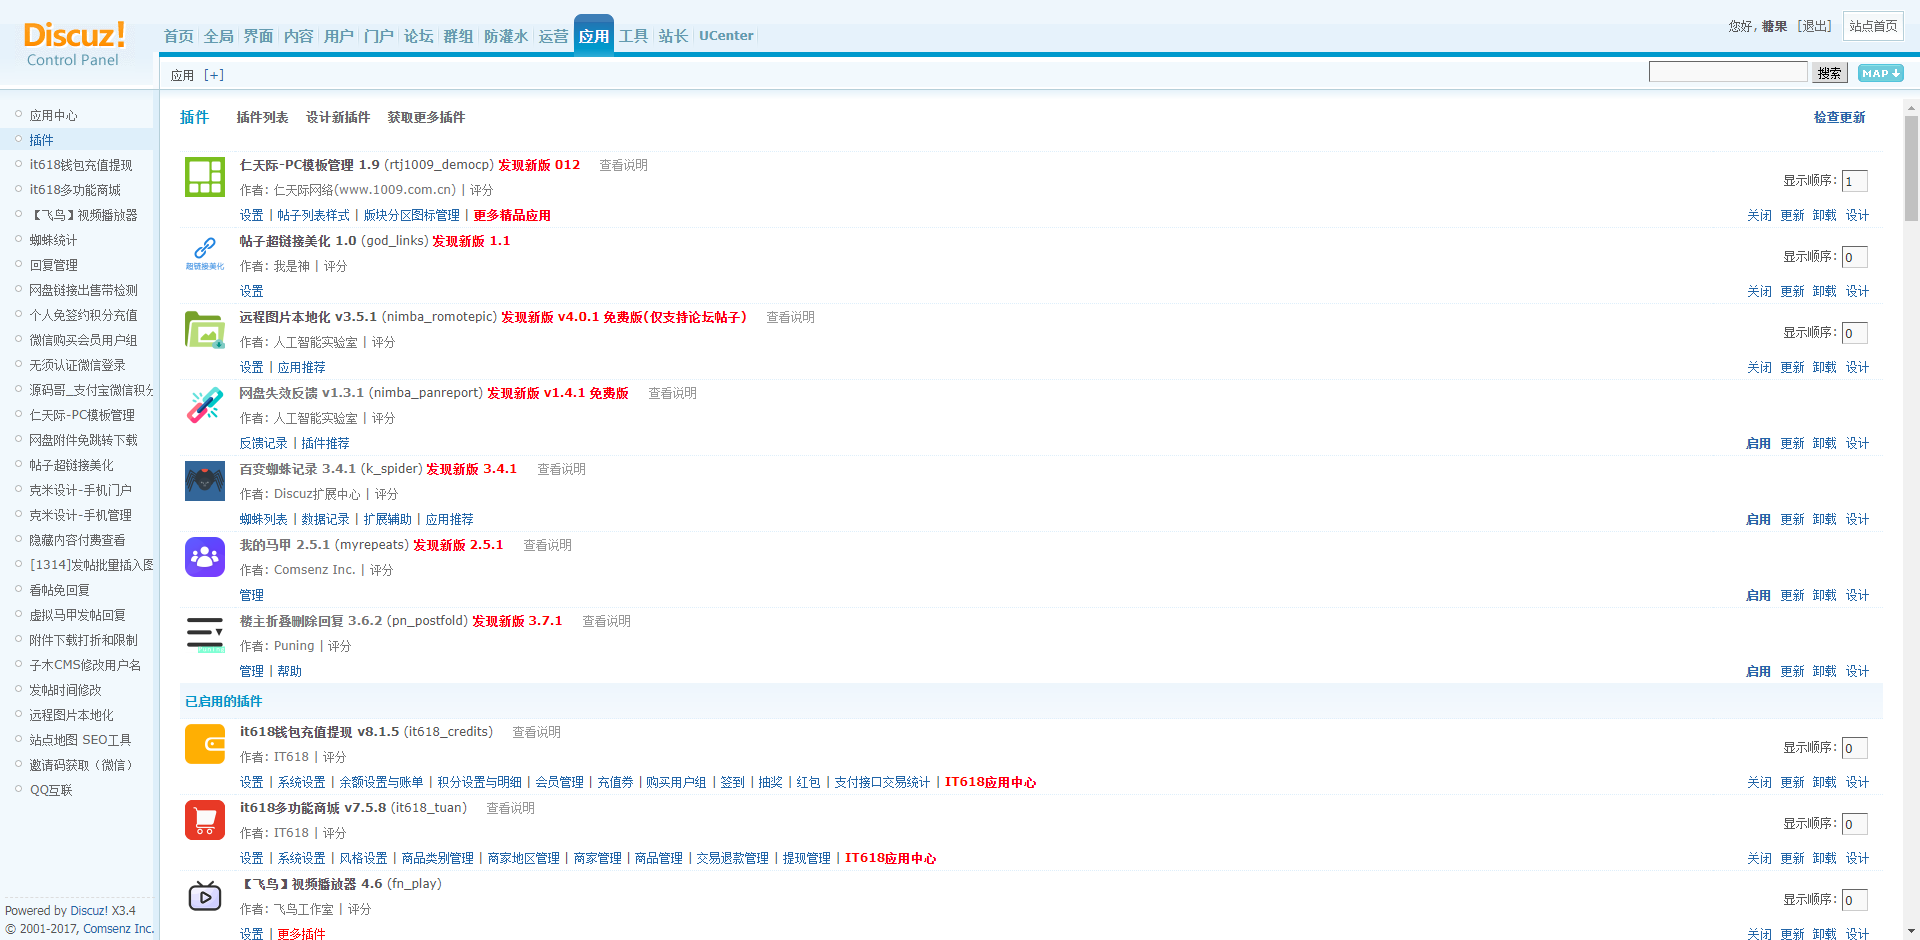
Task: Click the spider icon of 百变蜘蛛记录
Action: tap(205, 481)
